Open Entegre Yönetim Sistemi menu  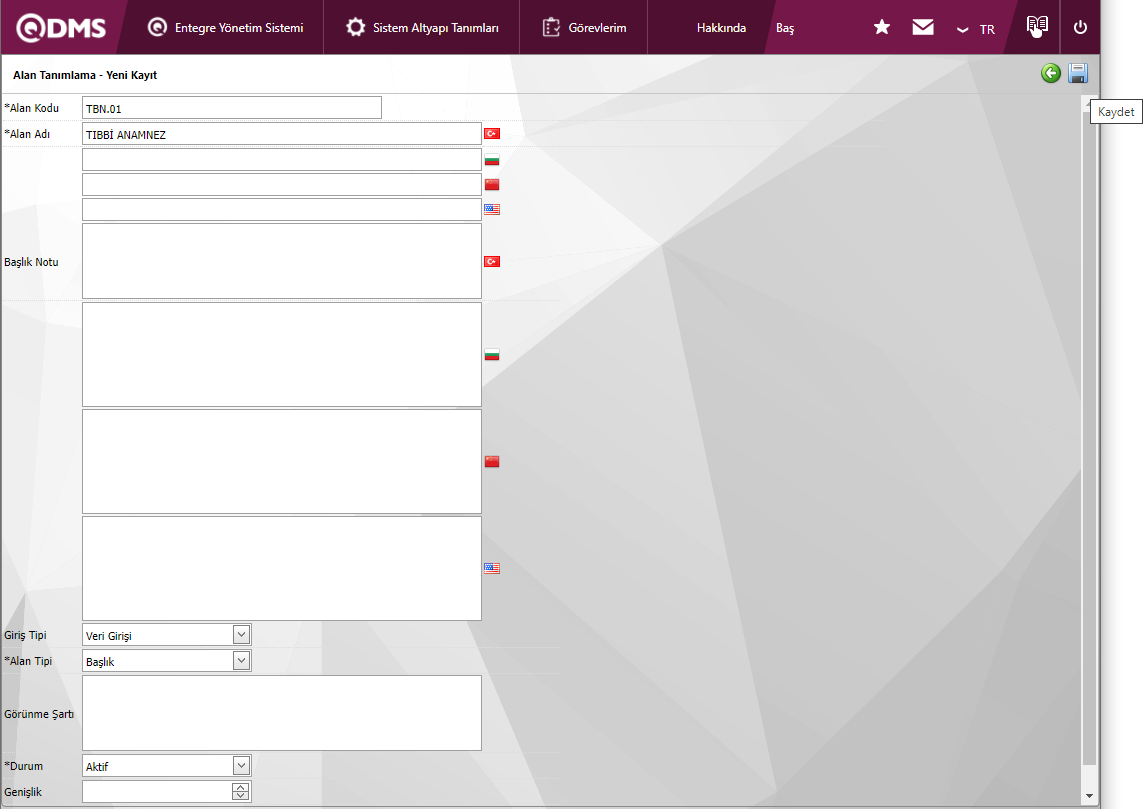226,27
